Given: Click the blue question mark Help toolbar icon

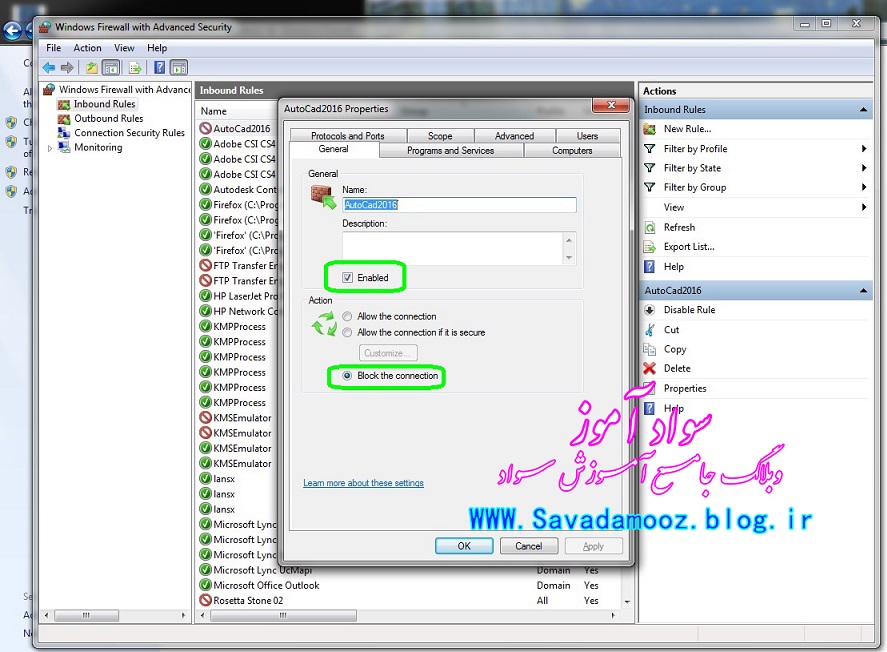Looking at the screenshot, I should click(x=160, y=68).
